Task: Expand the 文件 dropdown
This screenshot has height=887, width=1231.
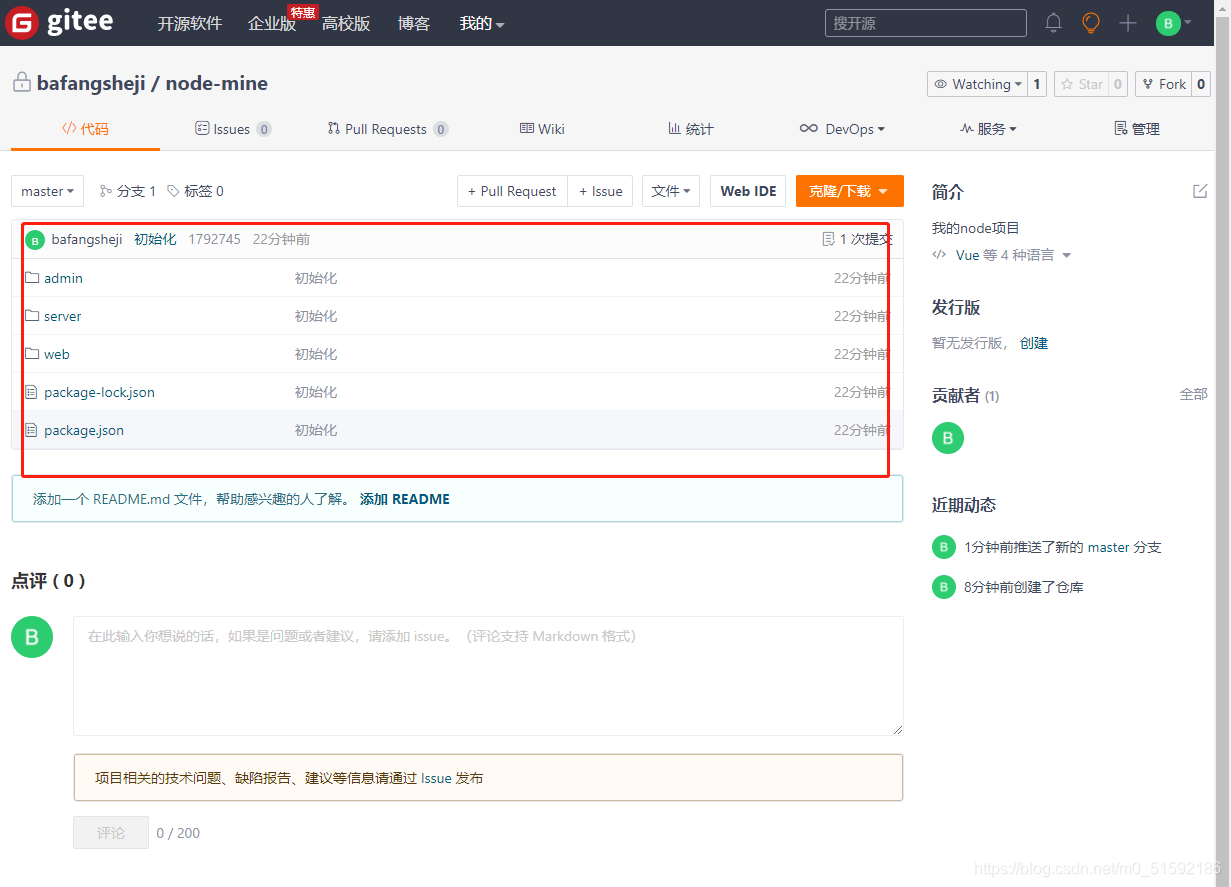Action: point(671,191)
